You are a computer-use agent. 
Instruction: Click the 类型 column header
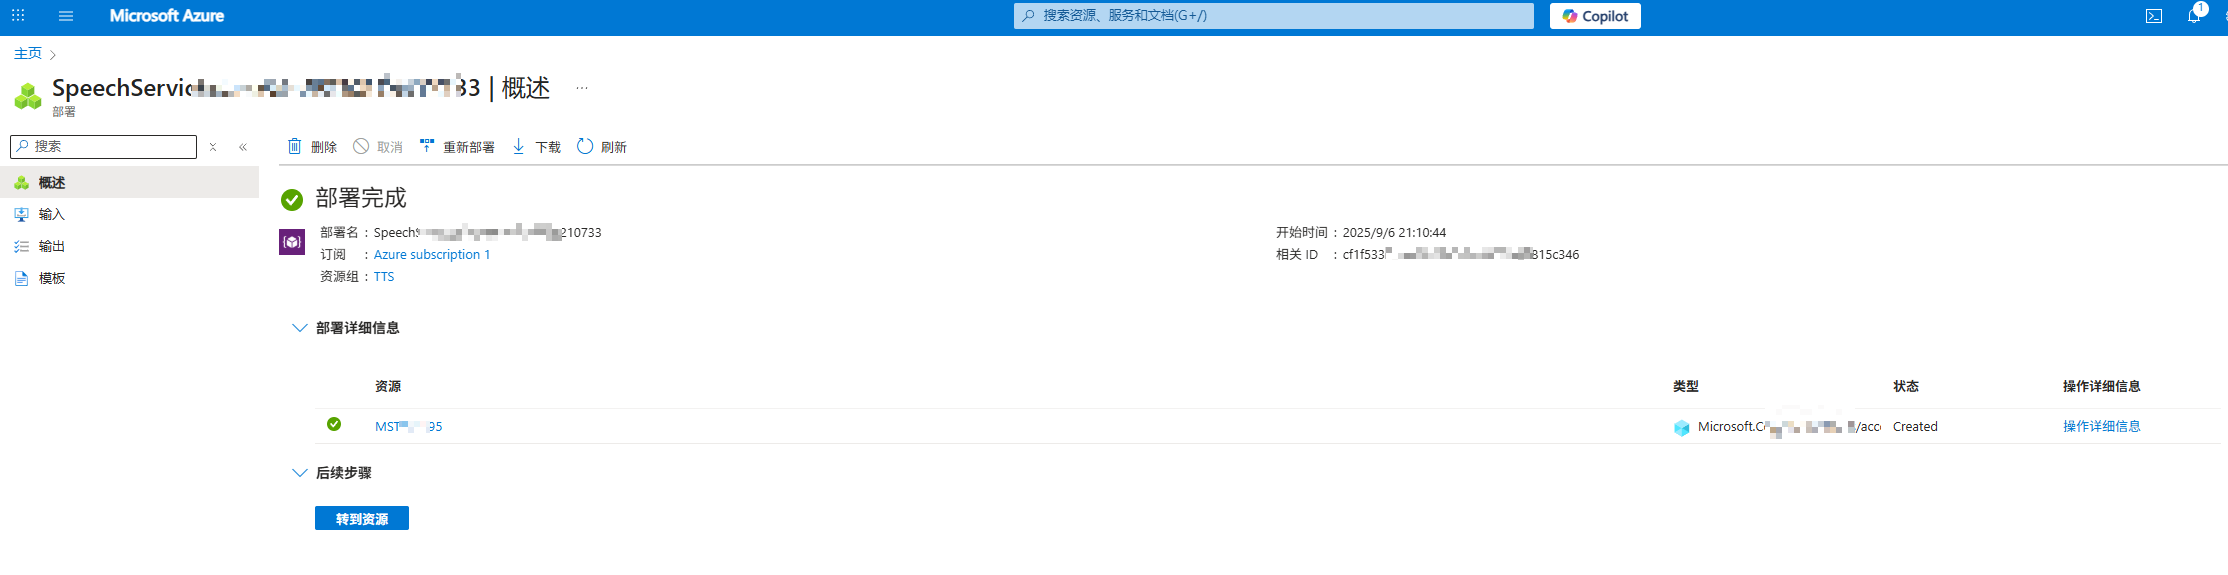[x=1686, y=387]
